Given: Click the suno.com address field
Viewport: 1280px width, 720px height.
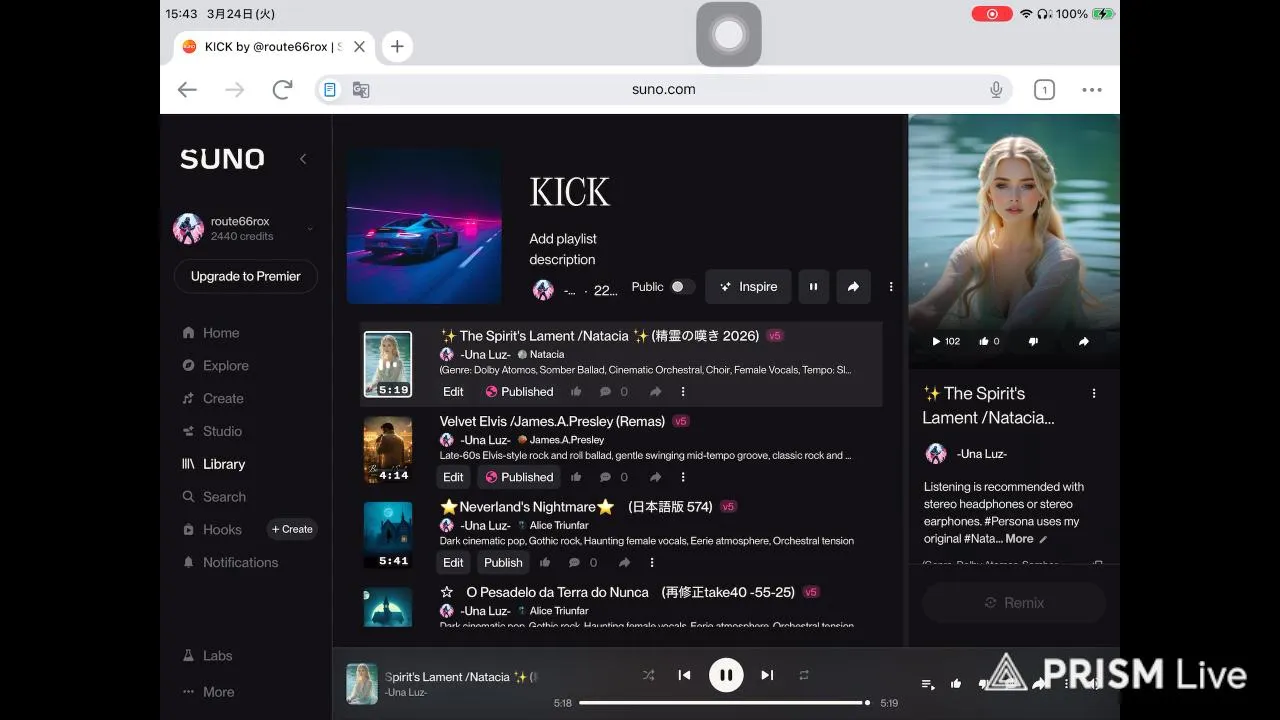Looking at the screenshot, I should [x=663, y=90].
